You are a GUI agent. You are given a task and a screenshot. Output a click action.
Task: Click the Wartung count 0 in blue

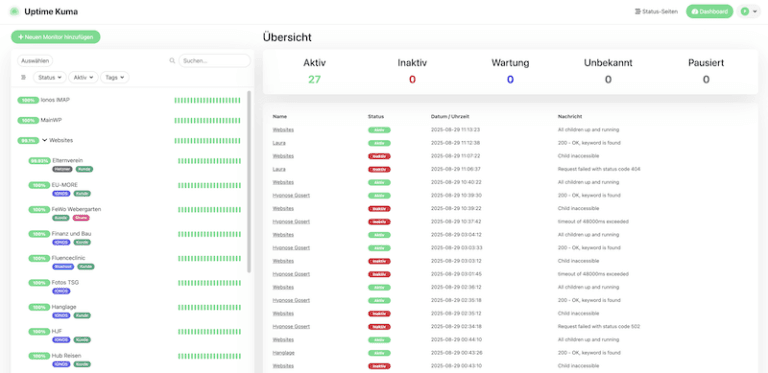510,79
